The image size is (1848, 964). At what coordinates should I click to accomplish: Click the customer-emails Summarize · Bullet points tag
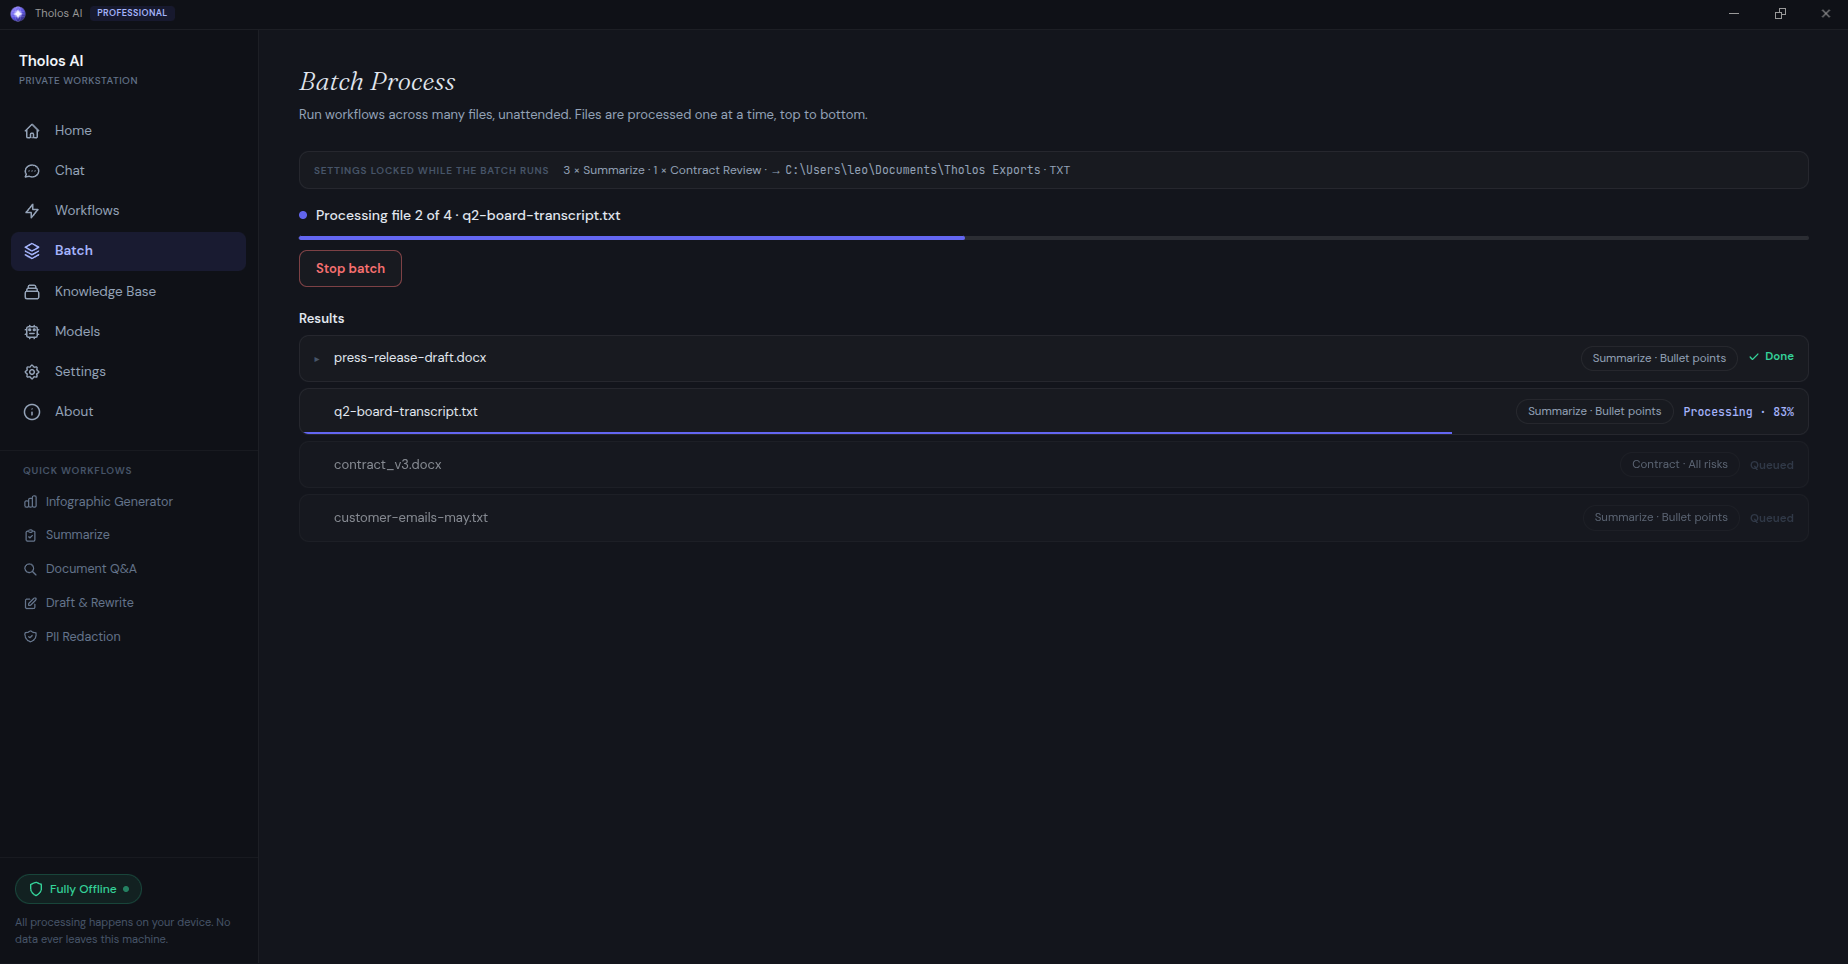(1661, 518)
